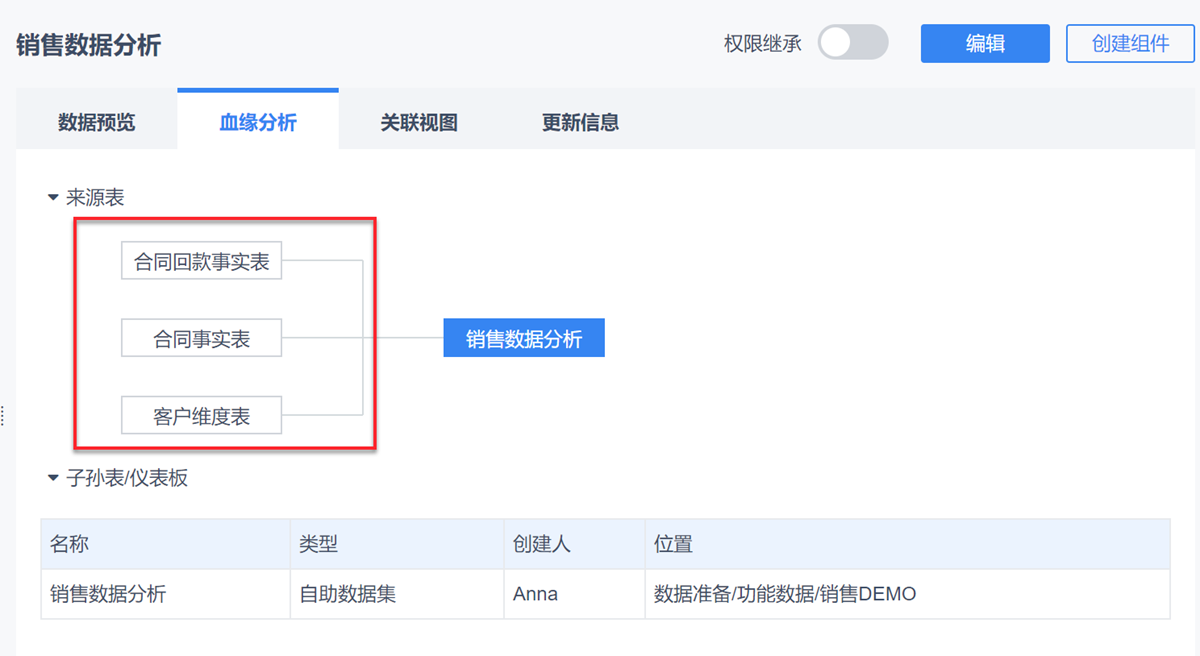Click the left edge panel drag handle
1200x656 pixels.
click(3, 415)
